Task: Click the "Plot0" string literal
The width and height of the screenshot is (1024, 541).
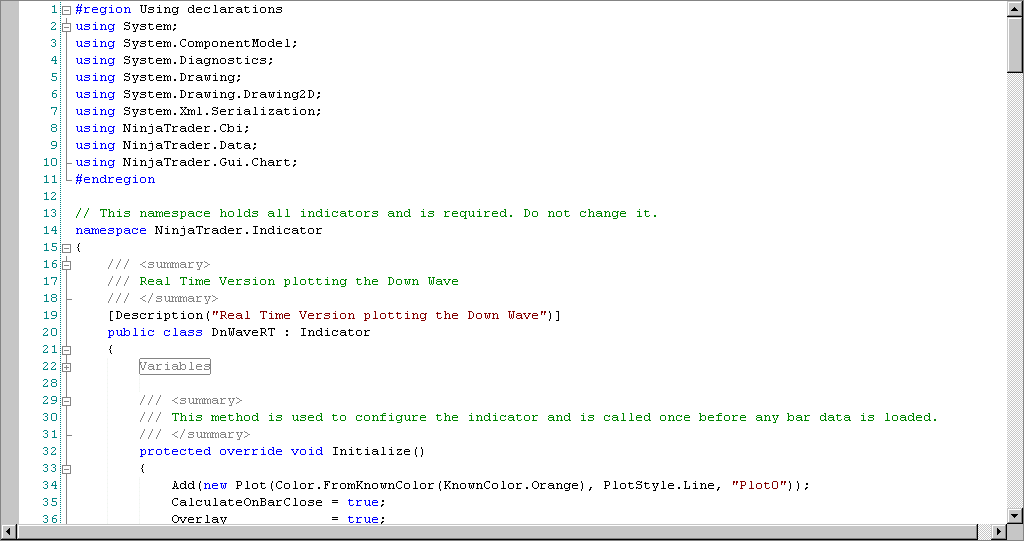Action: [x=762, y=485]
